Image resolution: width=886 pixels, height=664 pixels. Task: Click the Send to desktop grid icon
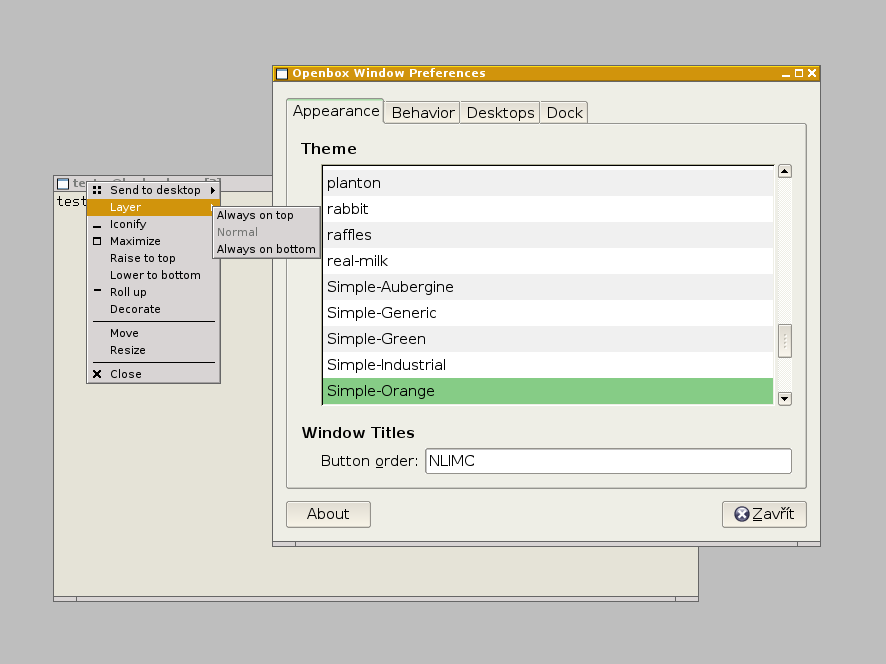[x=97, y=190]
